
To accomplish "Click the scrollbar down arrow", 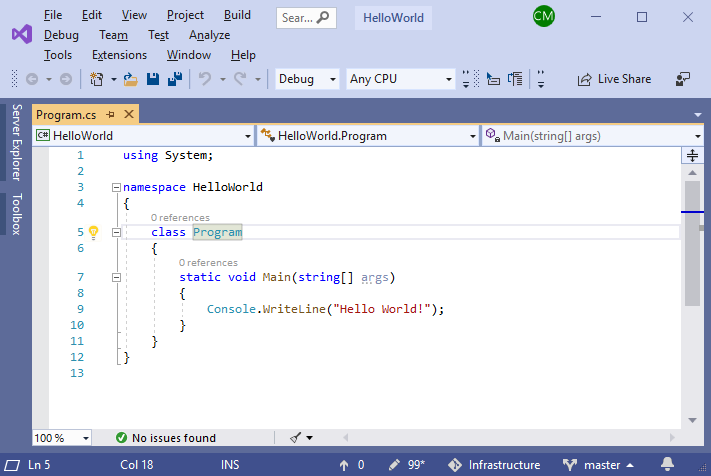I will tap(692, 420).
